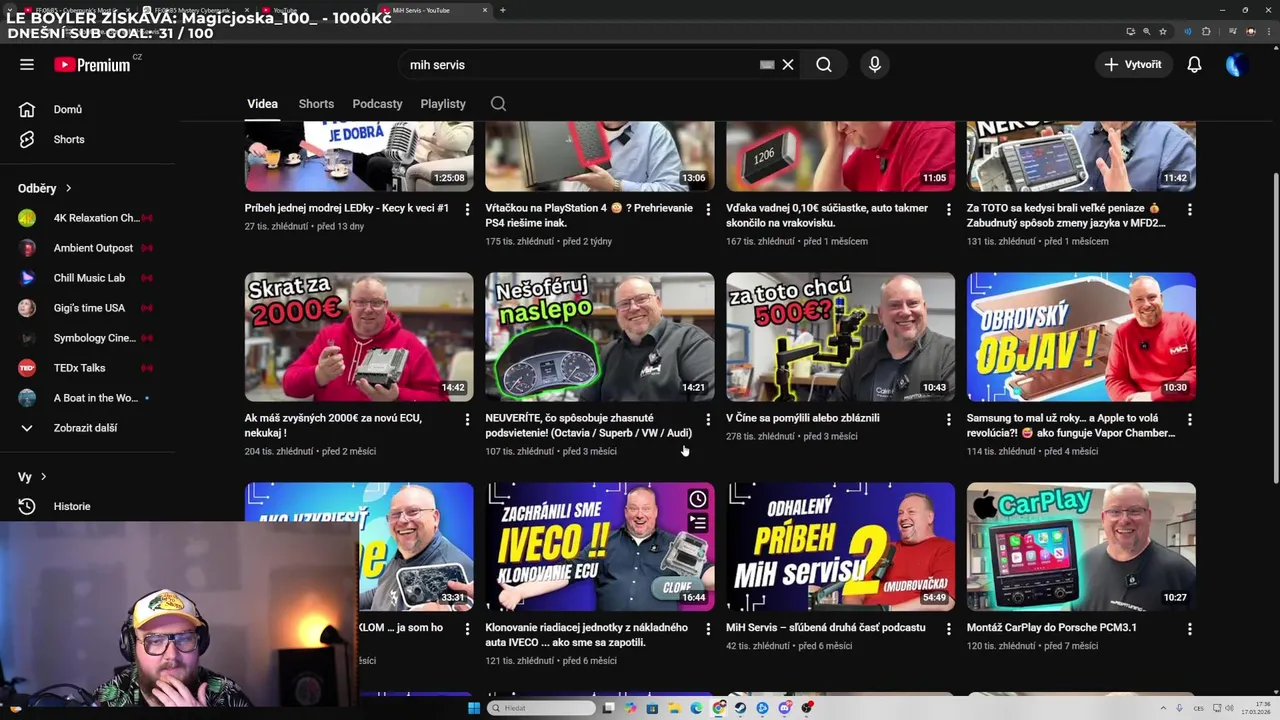Open a new browser tab with plus
Image resolution: width=1280 pixels, height=720 pixels.
(502, 10)
